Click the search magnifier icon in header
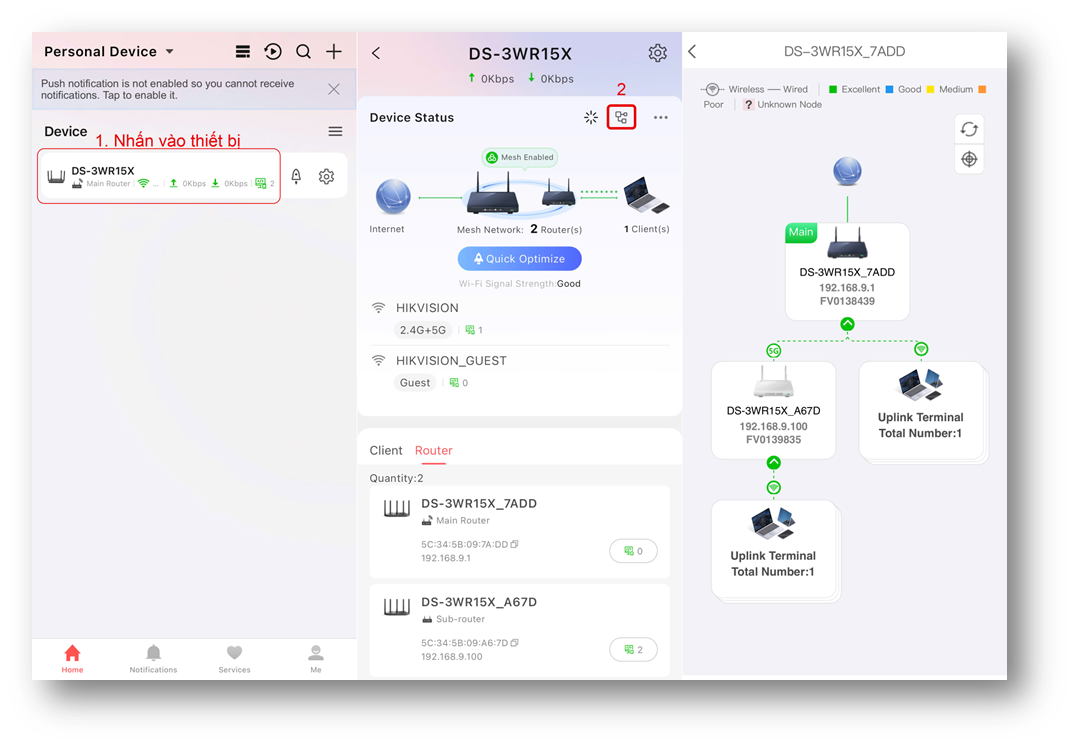 (x=303, y=52)
